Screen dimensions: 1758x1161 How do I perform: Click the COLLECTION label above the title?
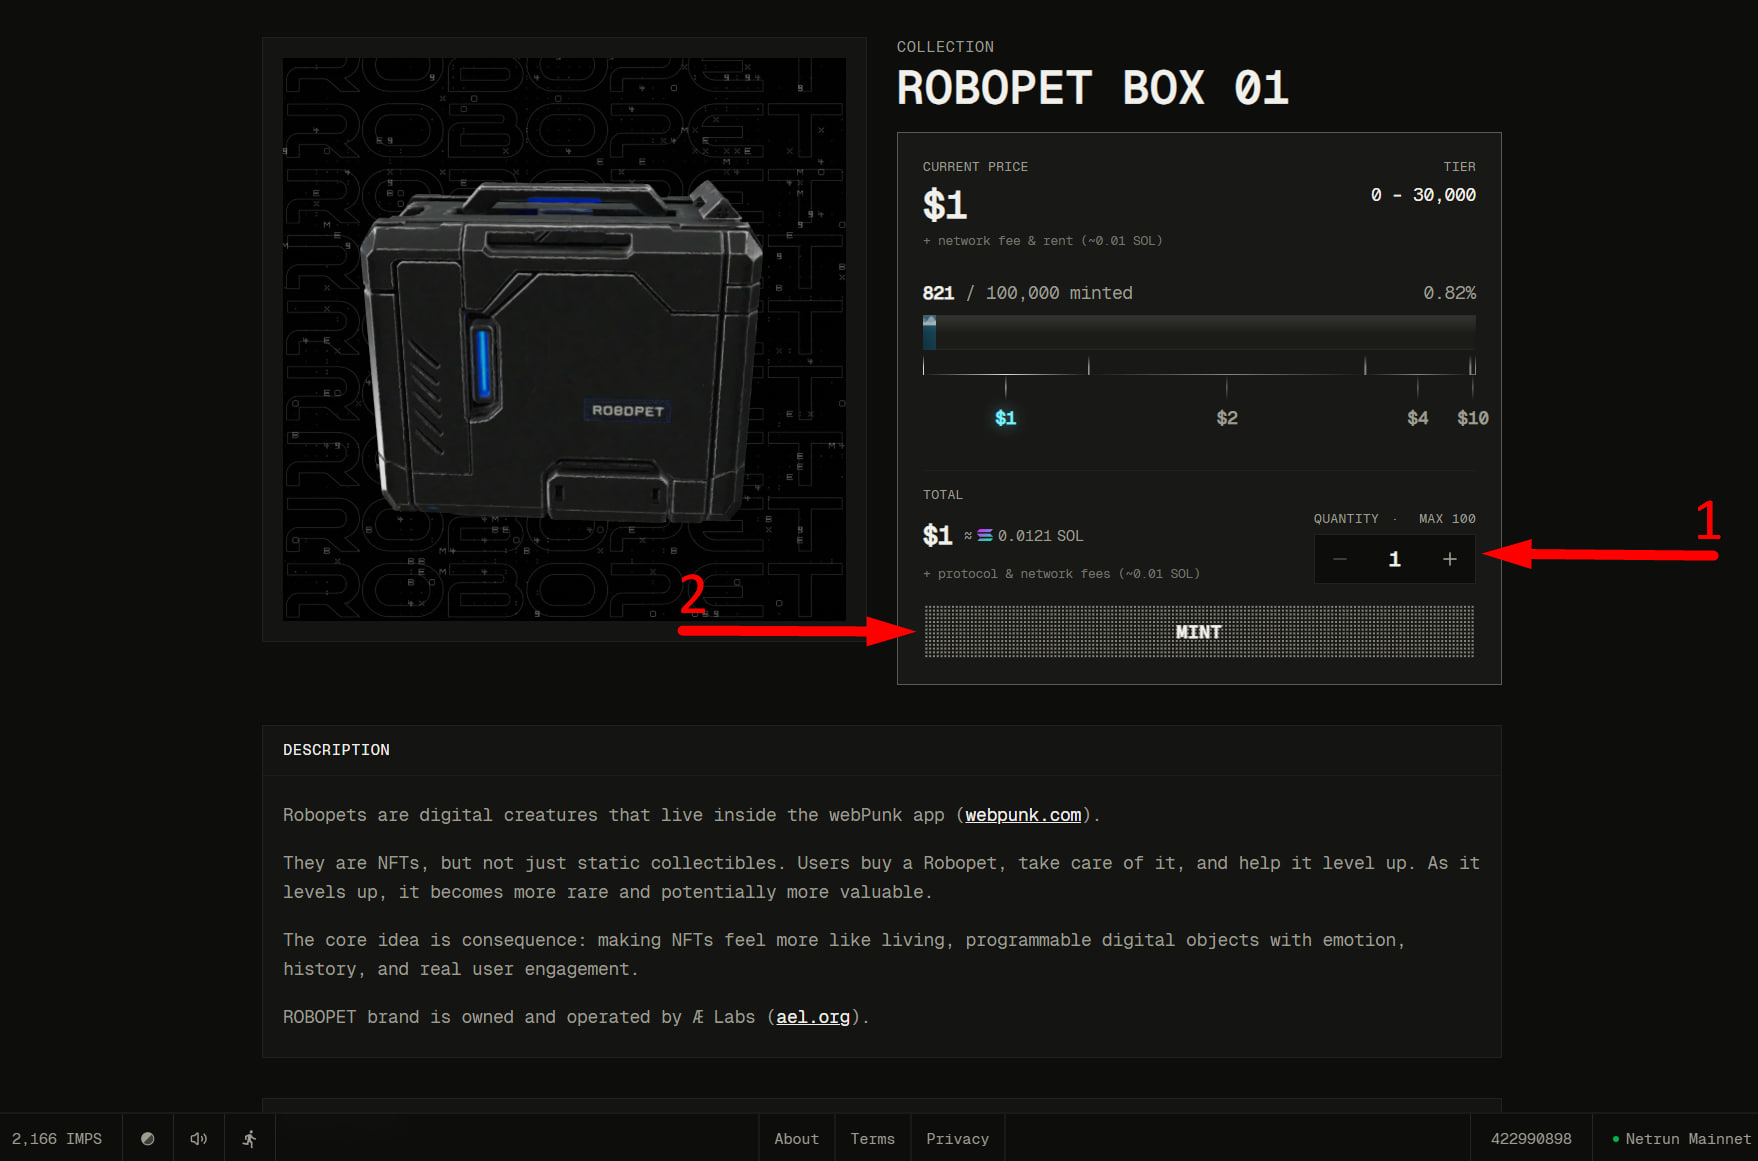point(945,47)
